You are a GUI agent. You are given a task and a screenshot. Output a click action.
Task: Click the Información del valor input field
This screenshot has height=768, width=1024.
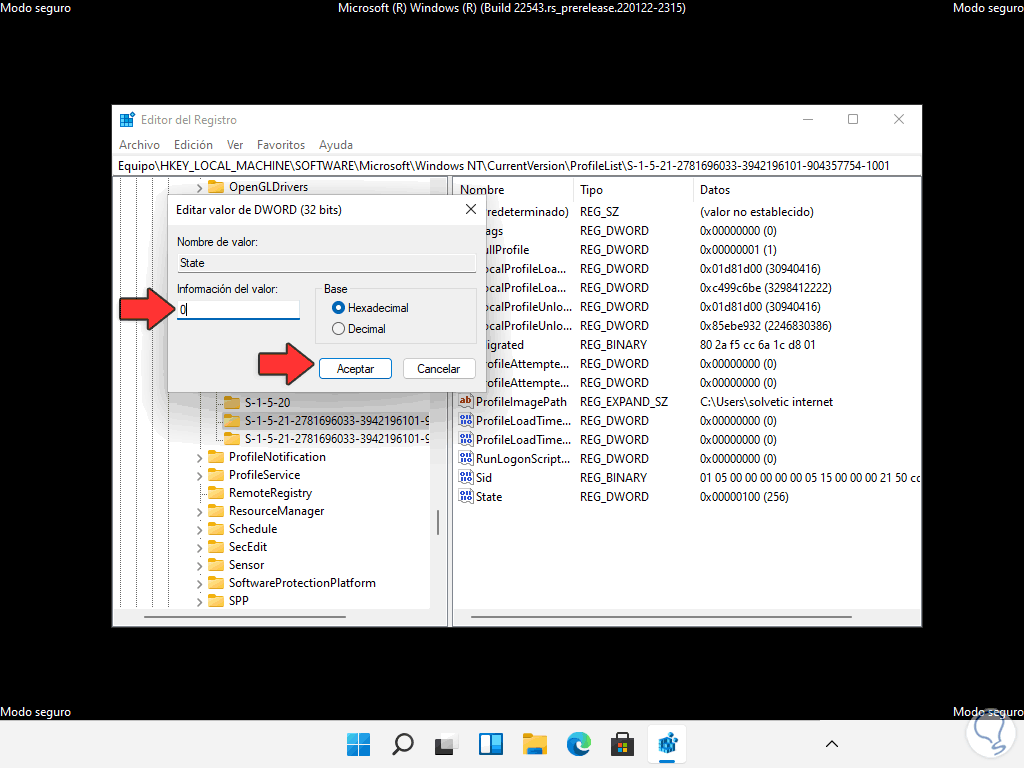click(x=238, y=310)
